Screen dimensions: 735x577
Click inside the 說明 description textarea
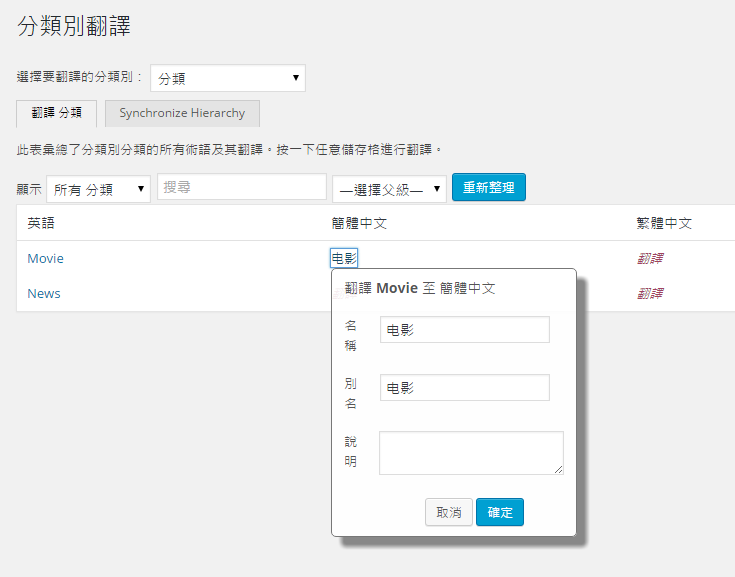click(470, 452)
